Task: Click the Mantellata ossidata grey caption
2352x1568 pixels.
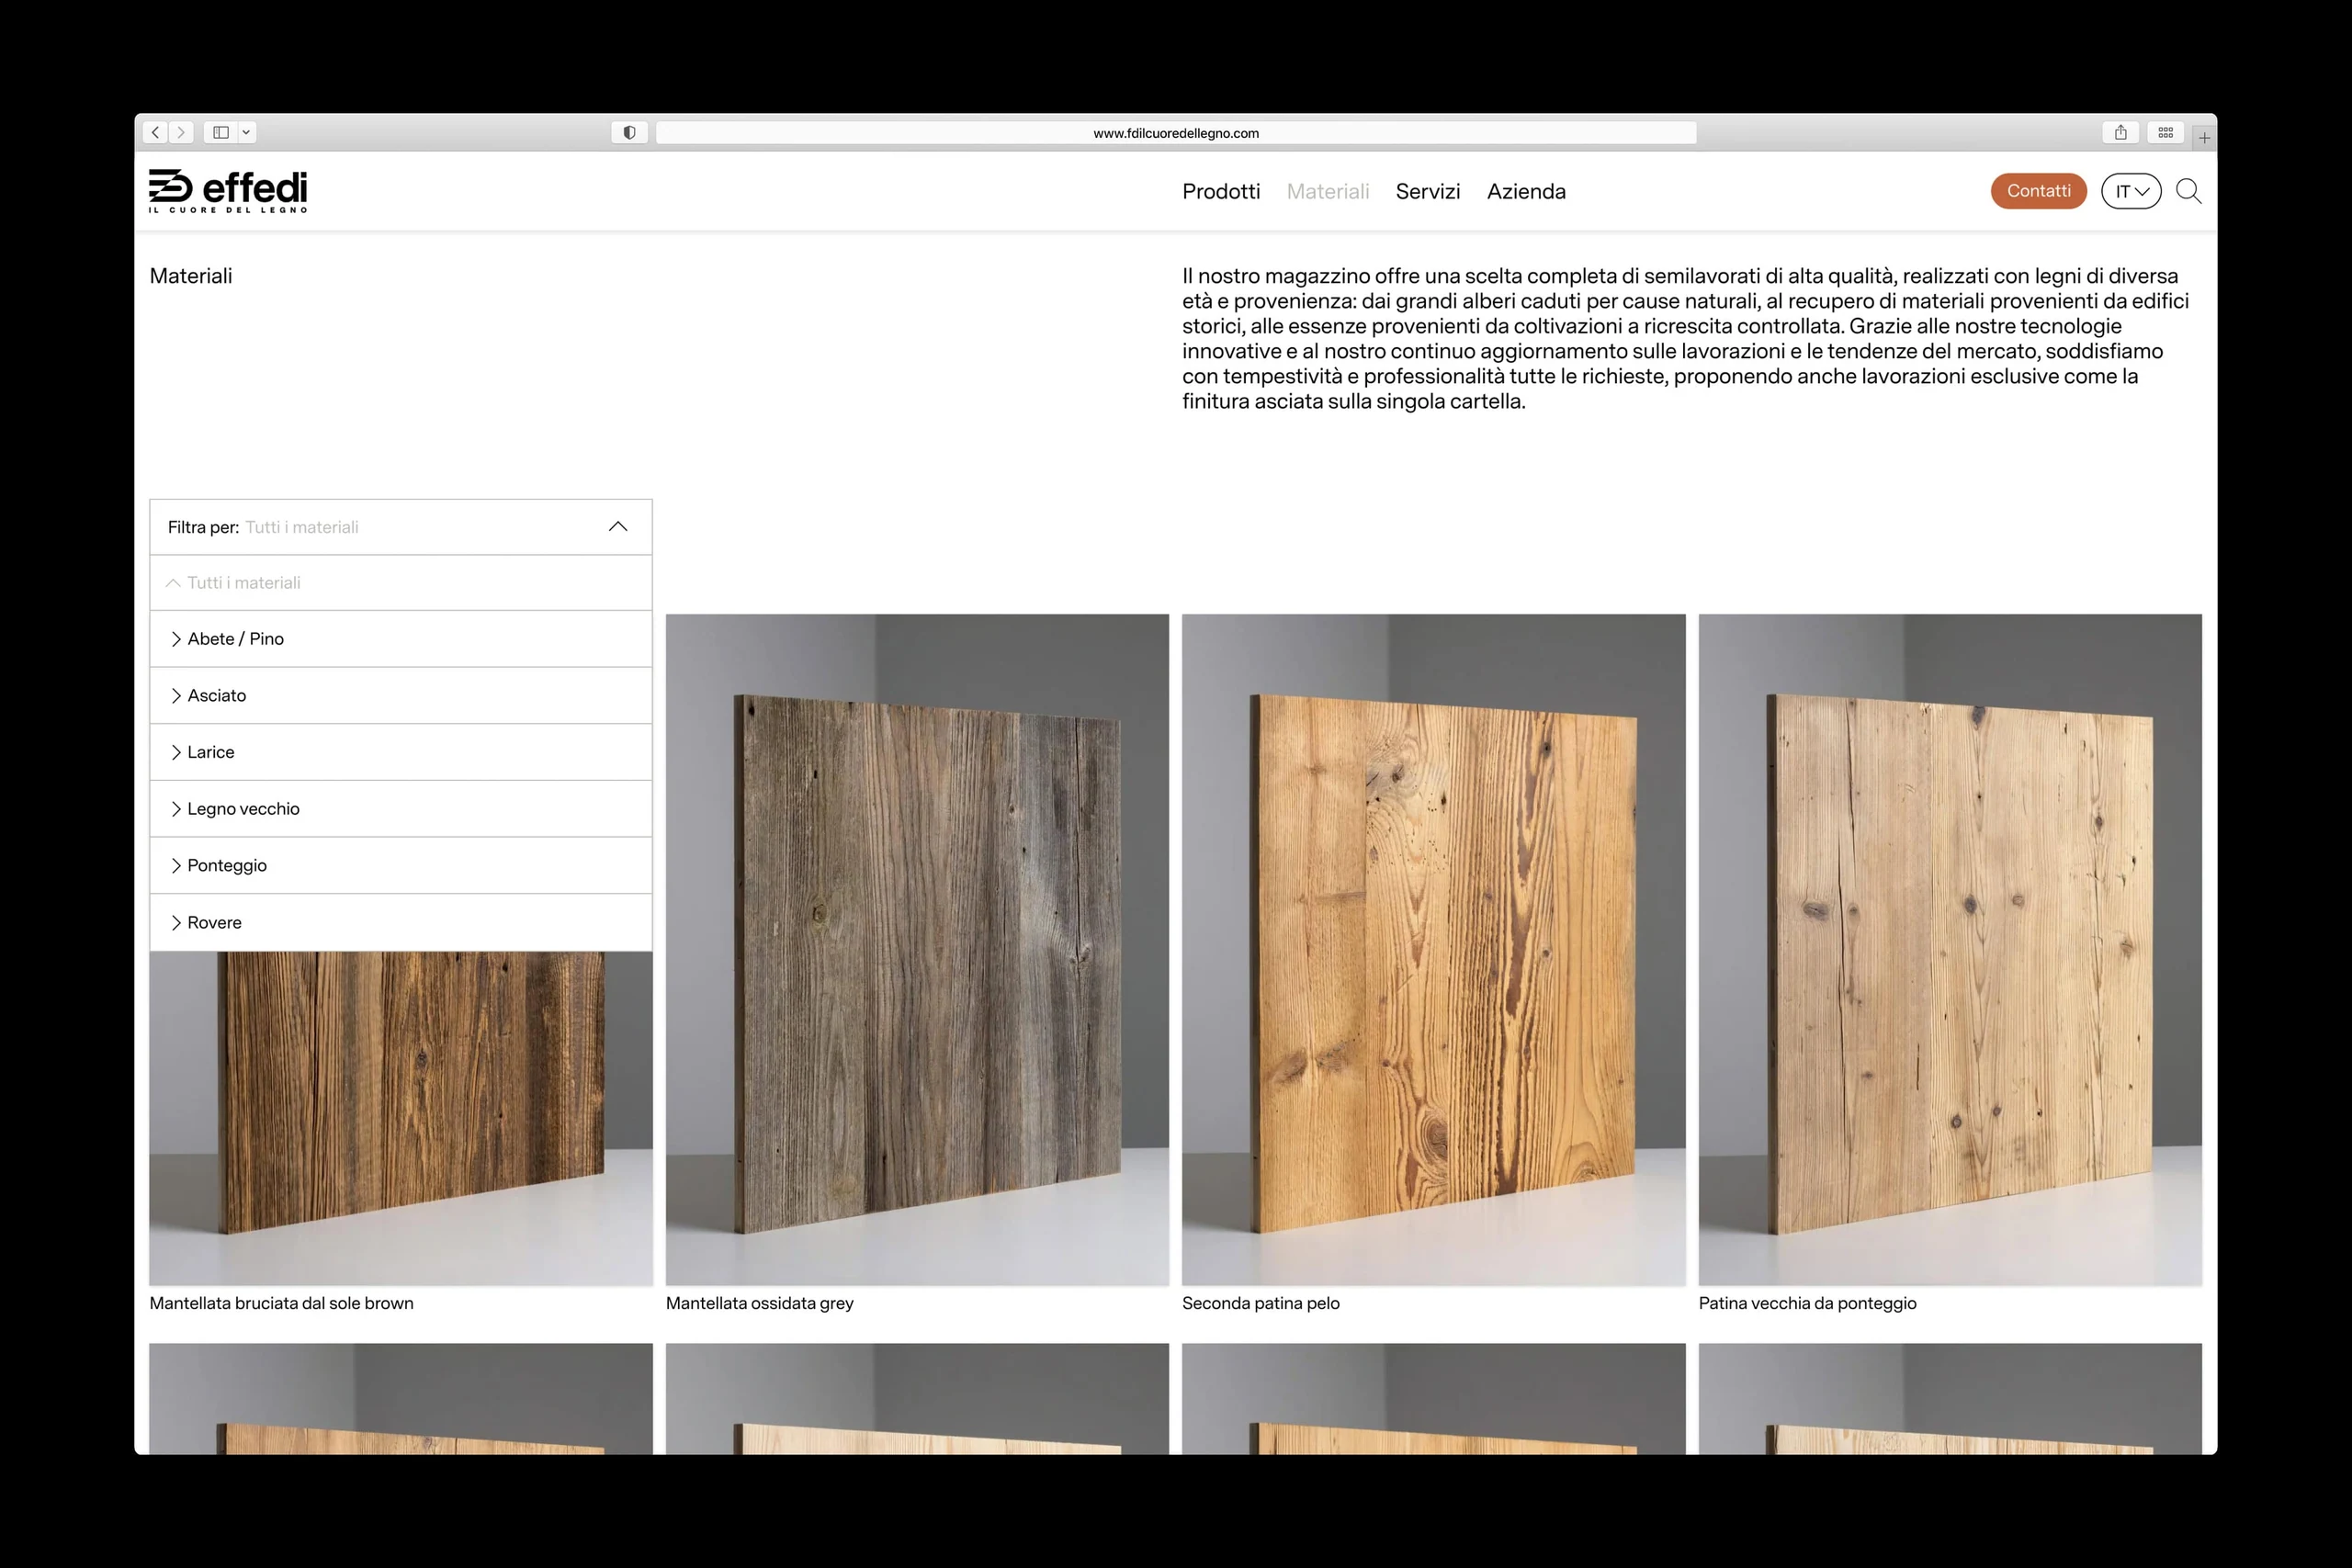Action: point(760,1303)
